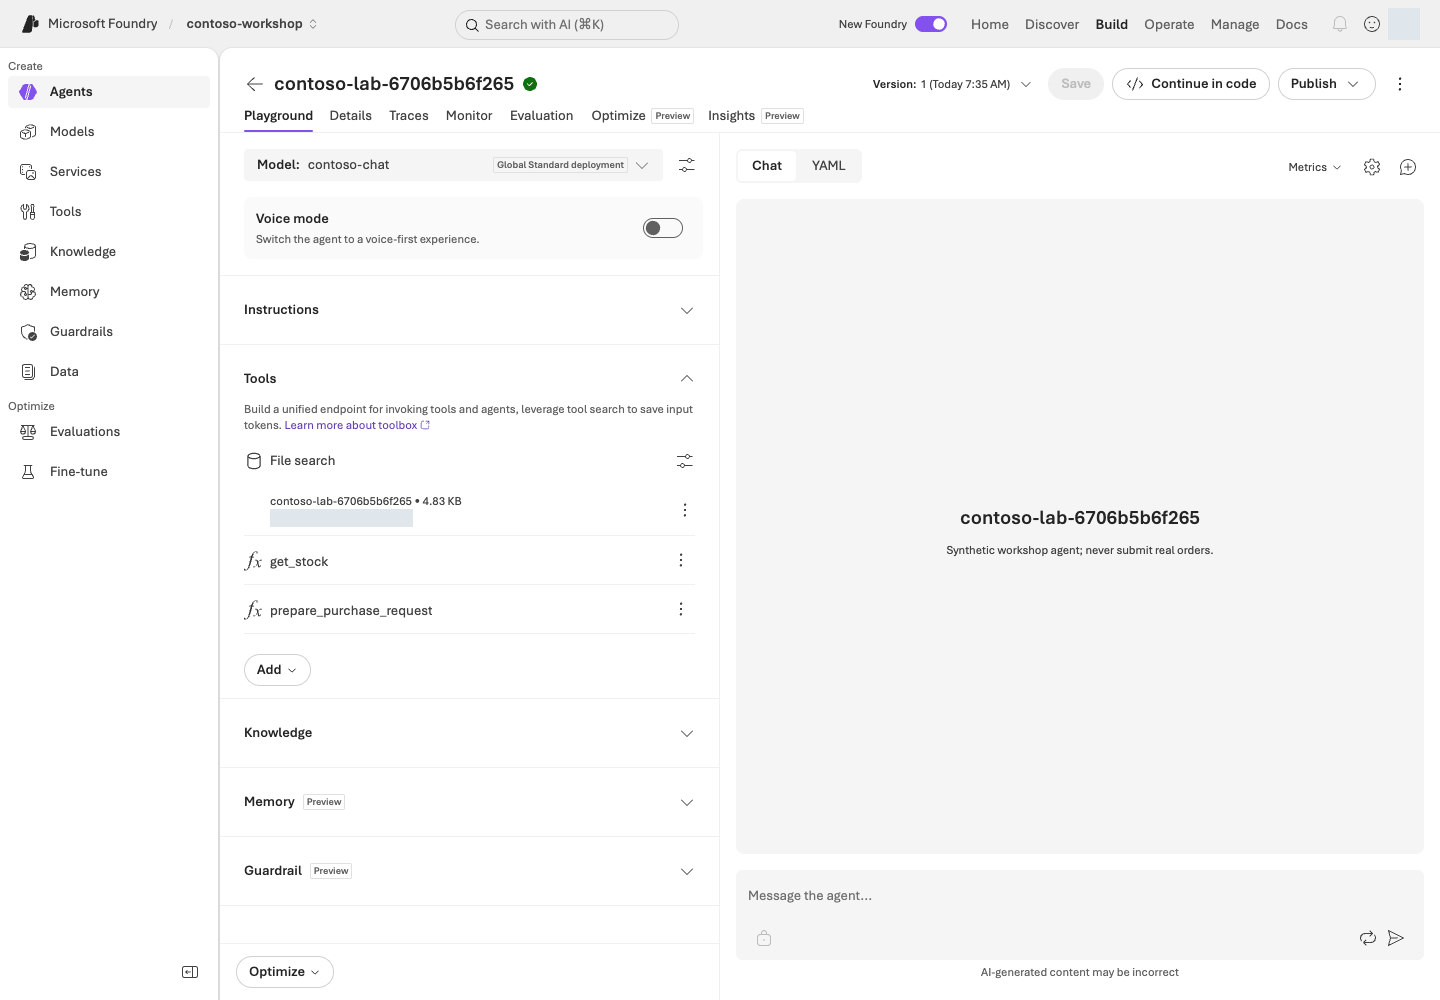Open Fine-tune in the sidebar

tap(109, 472)
